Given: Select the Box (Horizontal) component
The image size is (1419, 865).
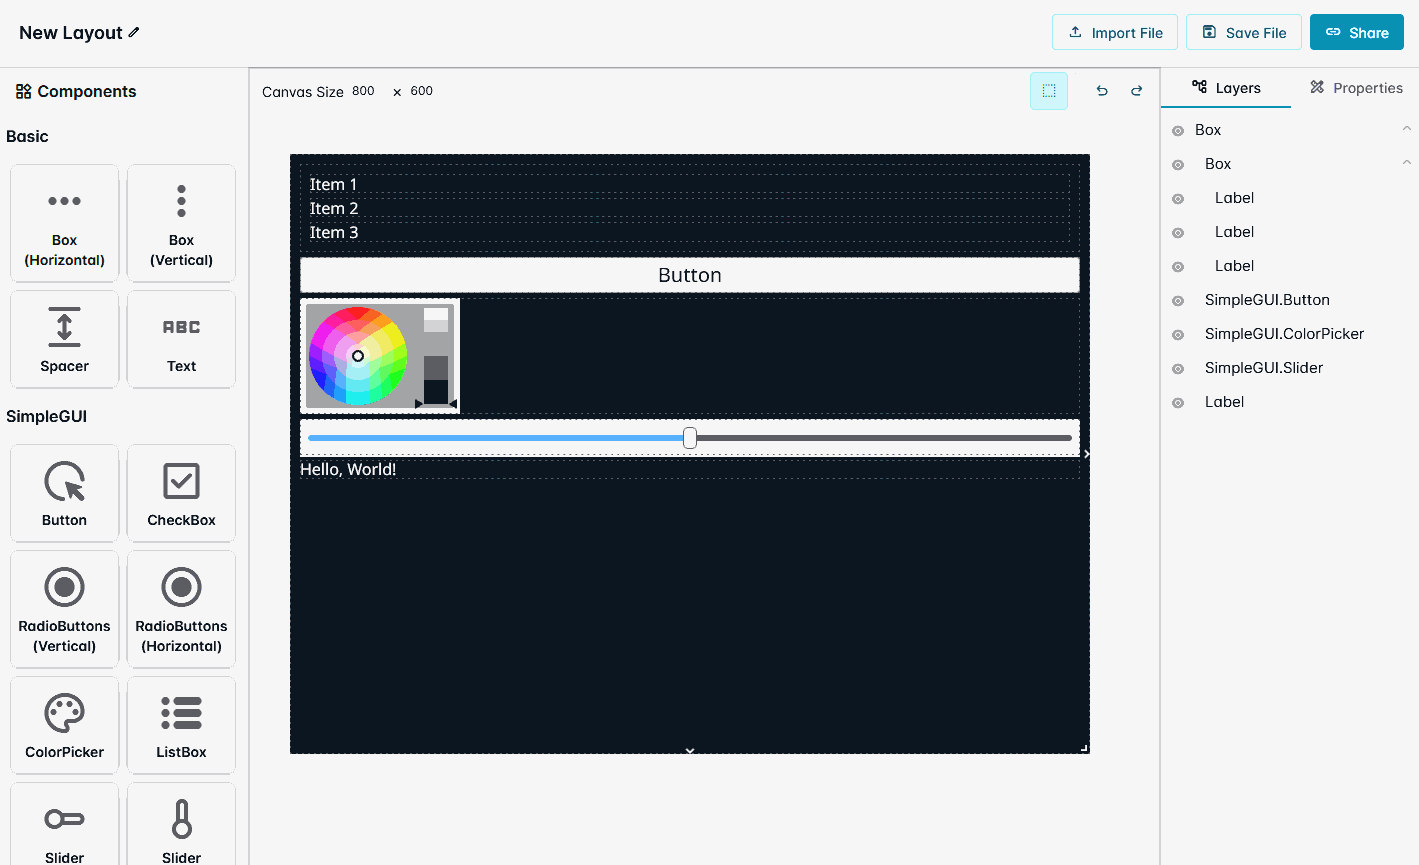Looking at the screenshot, I should (x=64, y=224).
